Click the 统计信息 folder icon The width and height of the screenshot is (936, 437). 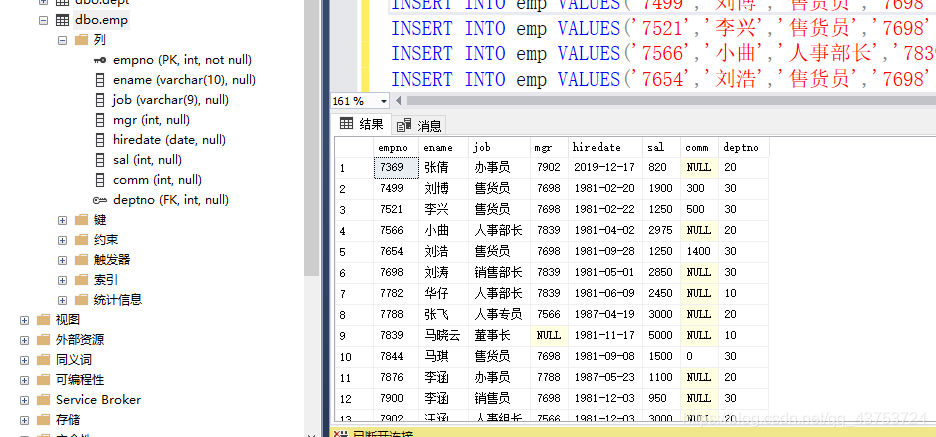pos(81,300)
